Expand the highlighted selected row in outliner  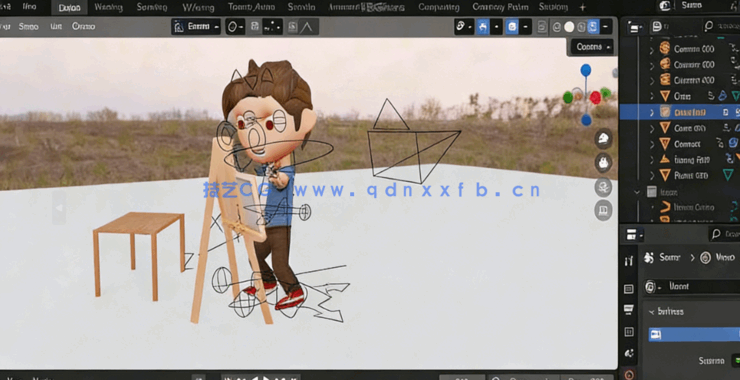652,112
